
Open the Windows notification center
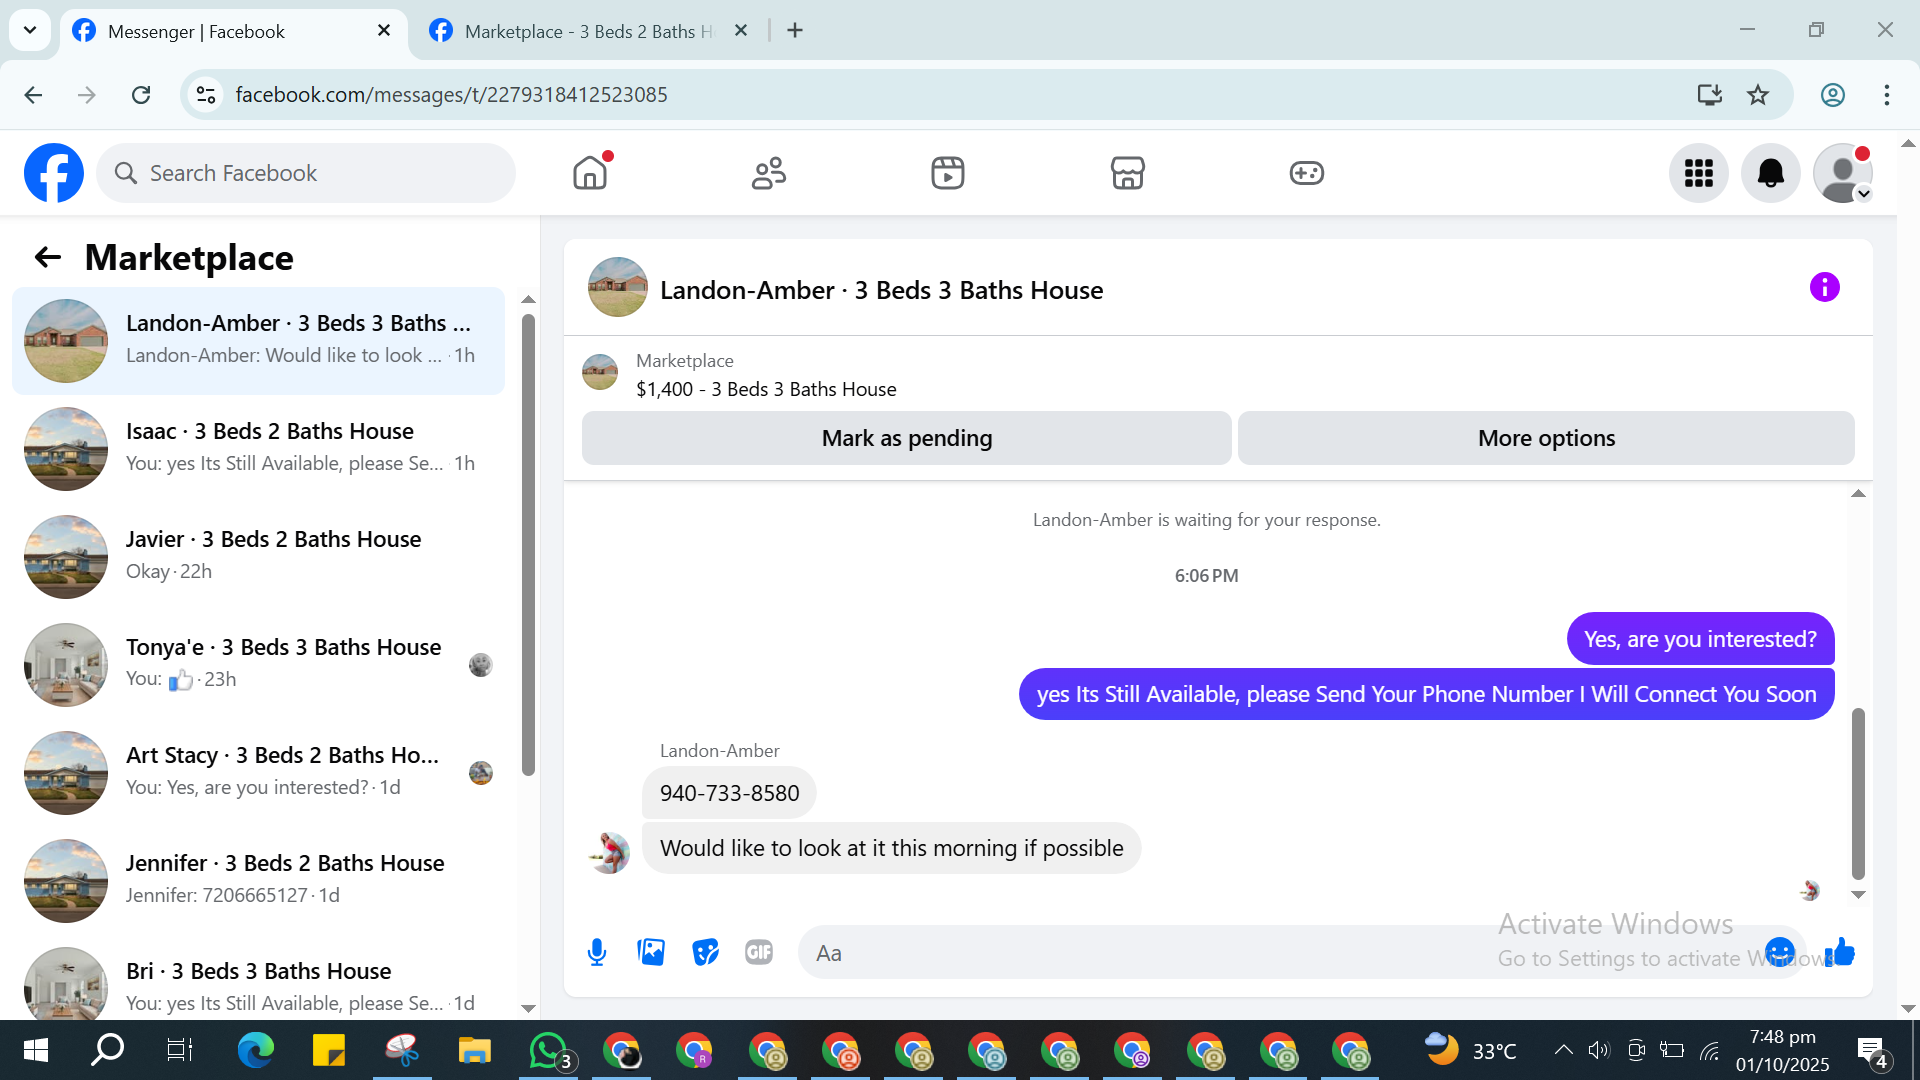tap(1871, 1051)
